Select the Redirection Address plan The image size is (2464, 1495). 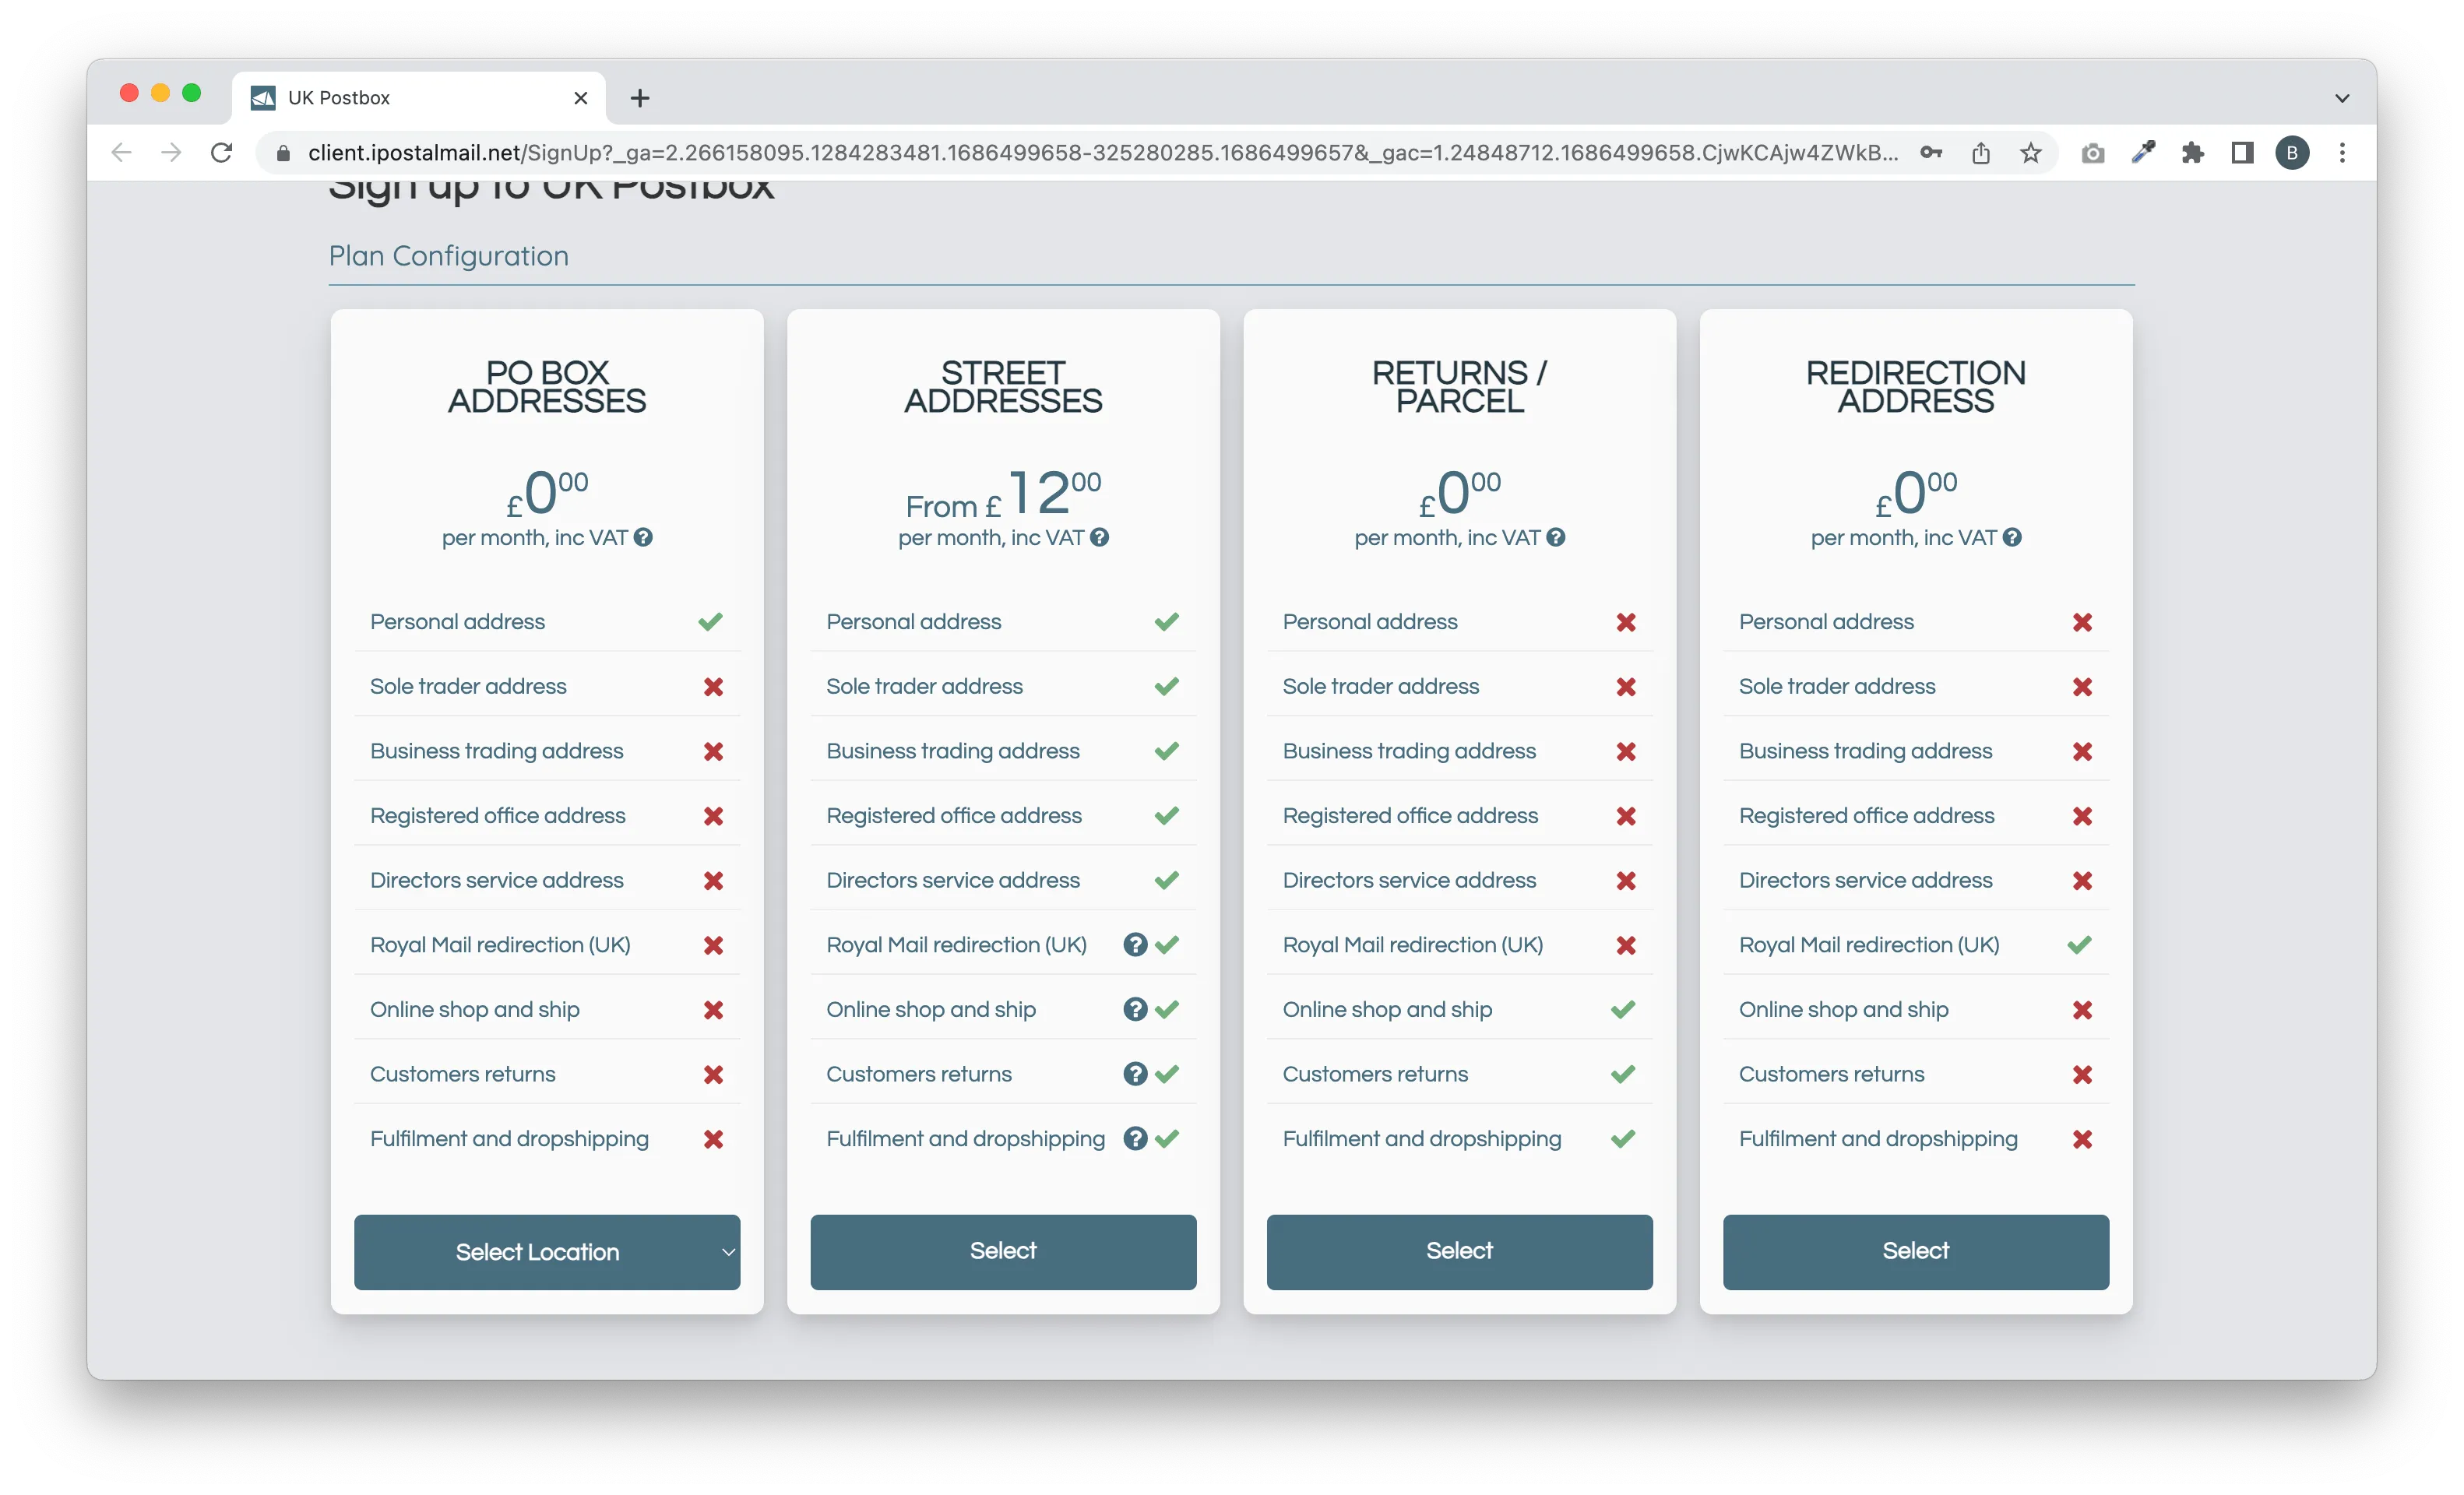tap(1916, 1252)
